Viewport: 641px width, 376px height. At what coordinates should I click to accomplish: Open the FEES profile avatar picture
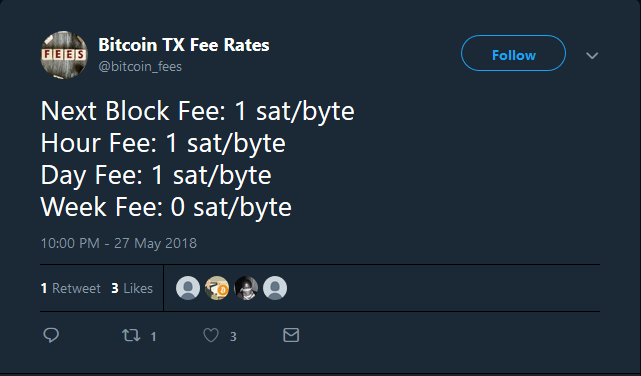tap(64, 55)
